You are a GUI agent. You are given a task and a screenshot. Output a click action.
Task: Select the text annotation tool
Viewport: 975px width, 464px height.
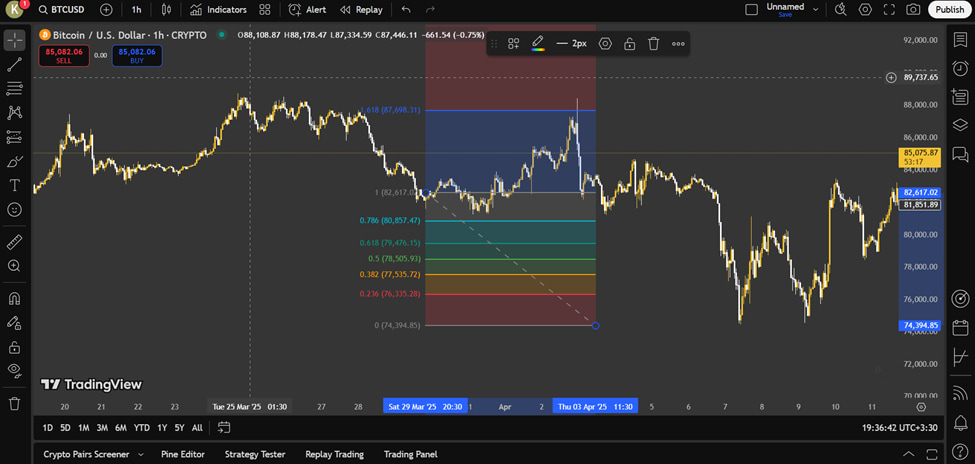14,185
